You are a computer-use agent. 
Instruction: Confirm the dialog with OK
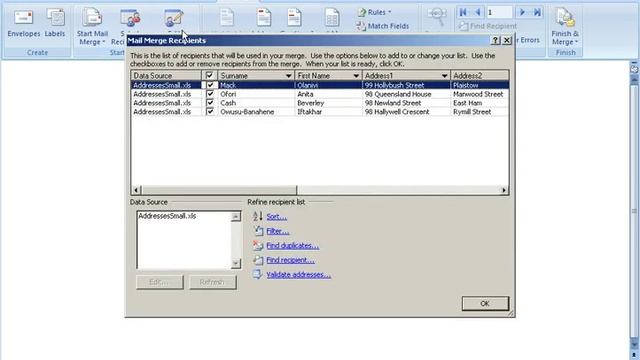tap(485, 304)
